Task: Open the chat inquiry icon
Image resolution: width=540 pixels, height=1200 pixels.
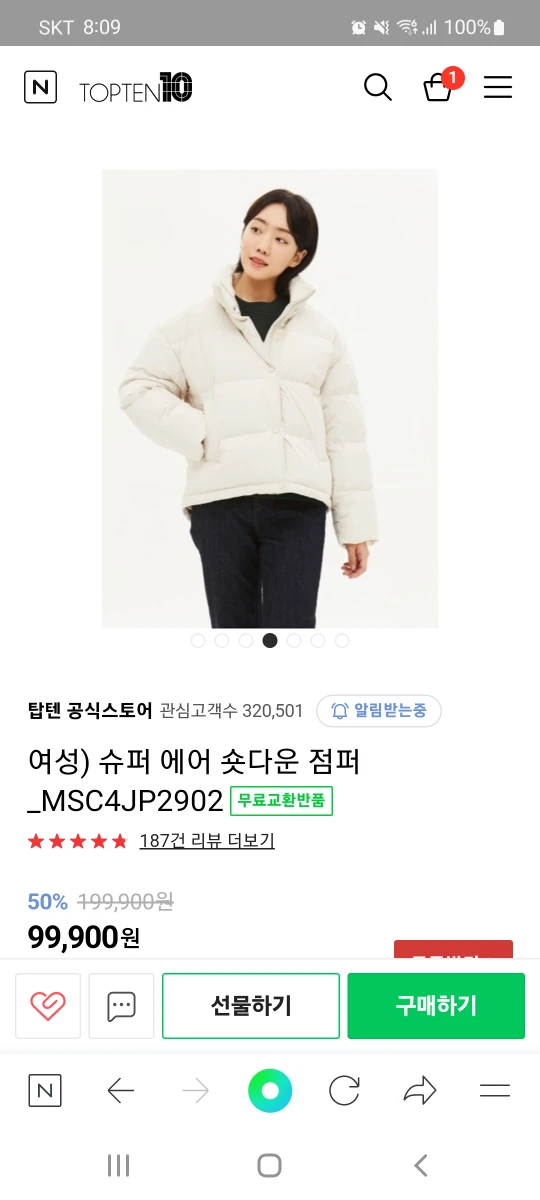Action: tap(121, 1006)
